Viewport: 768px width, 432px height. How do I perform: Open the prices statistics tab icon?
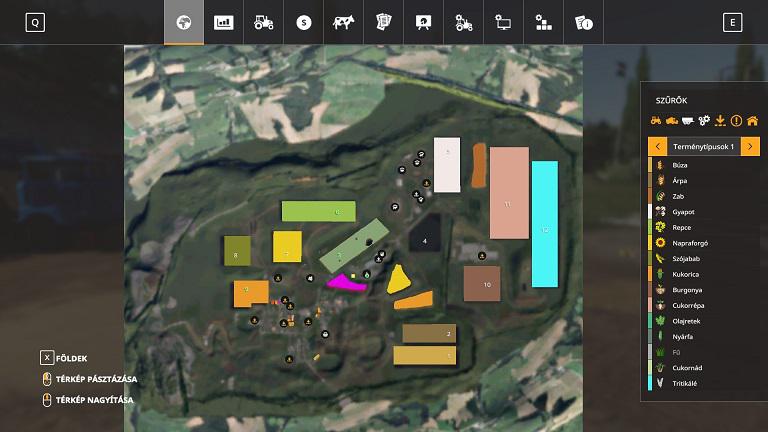point(224,22)
